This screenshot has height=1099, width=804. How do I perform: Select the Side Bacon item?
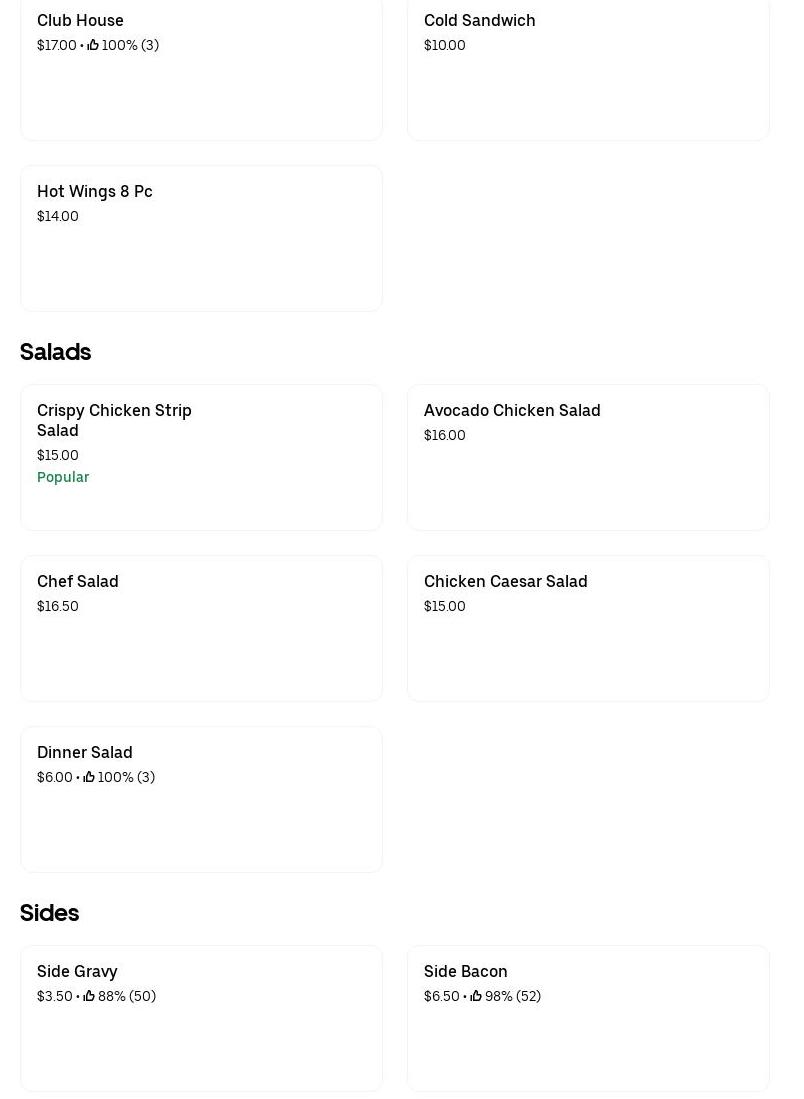click(x=588, y=1018)
